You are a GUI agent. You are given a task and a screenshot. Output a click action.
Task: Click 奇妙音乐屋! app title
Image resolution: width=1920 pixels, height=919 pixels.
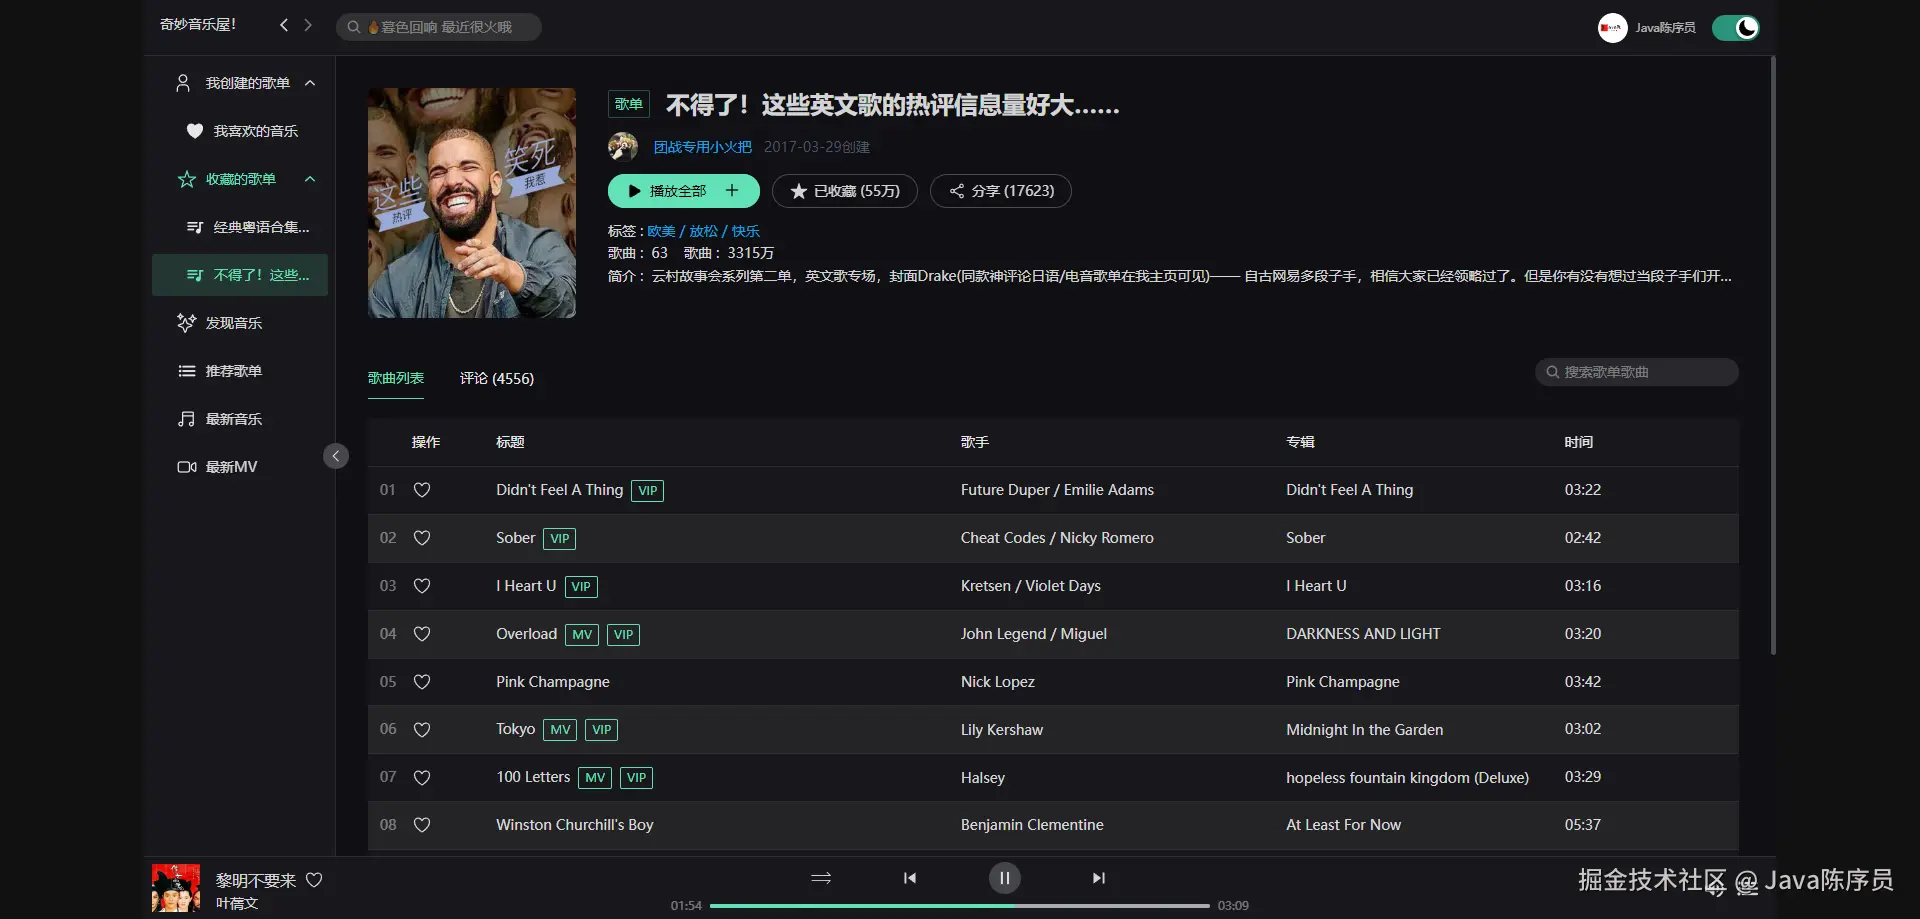tap(198, 25)
